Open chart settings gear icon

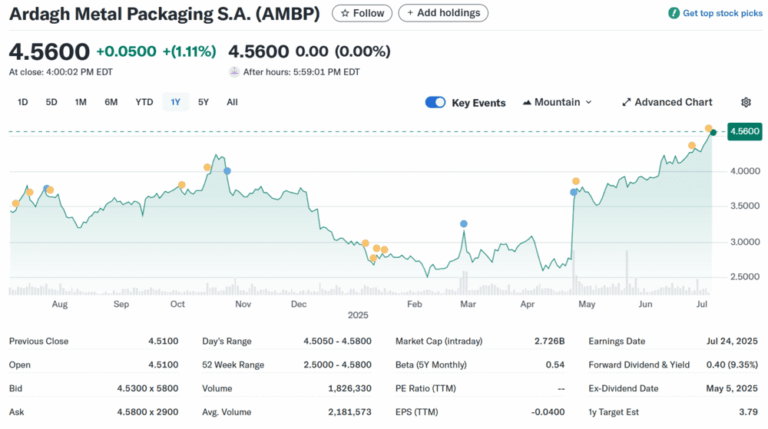(745, 102)
